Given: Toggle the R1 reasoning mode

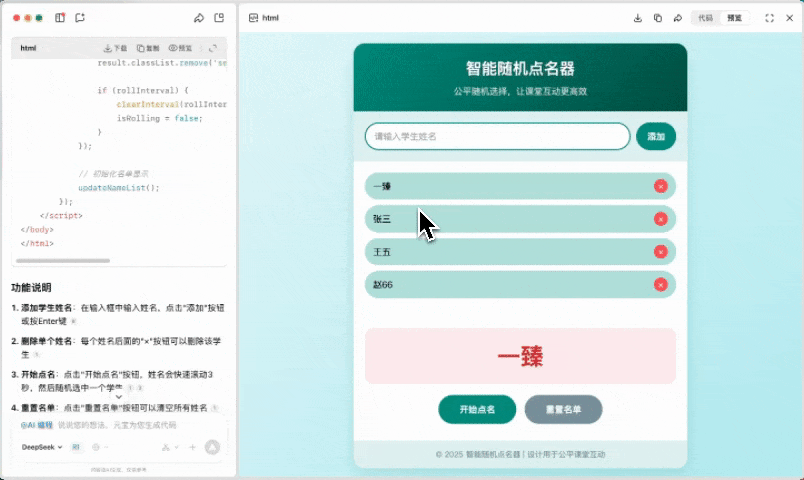Looking at the screenshot, I should click(76, 447).
